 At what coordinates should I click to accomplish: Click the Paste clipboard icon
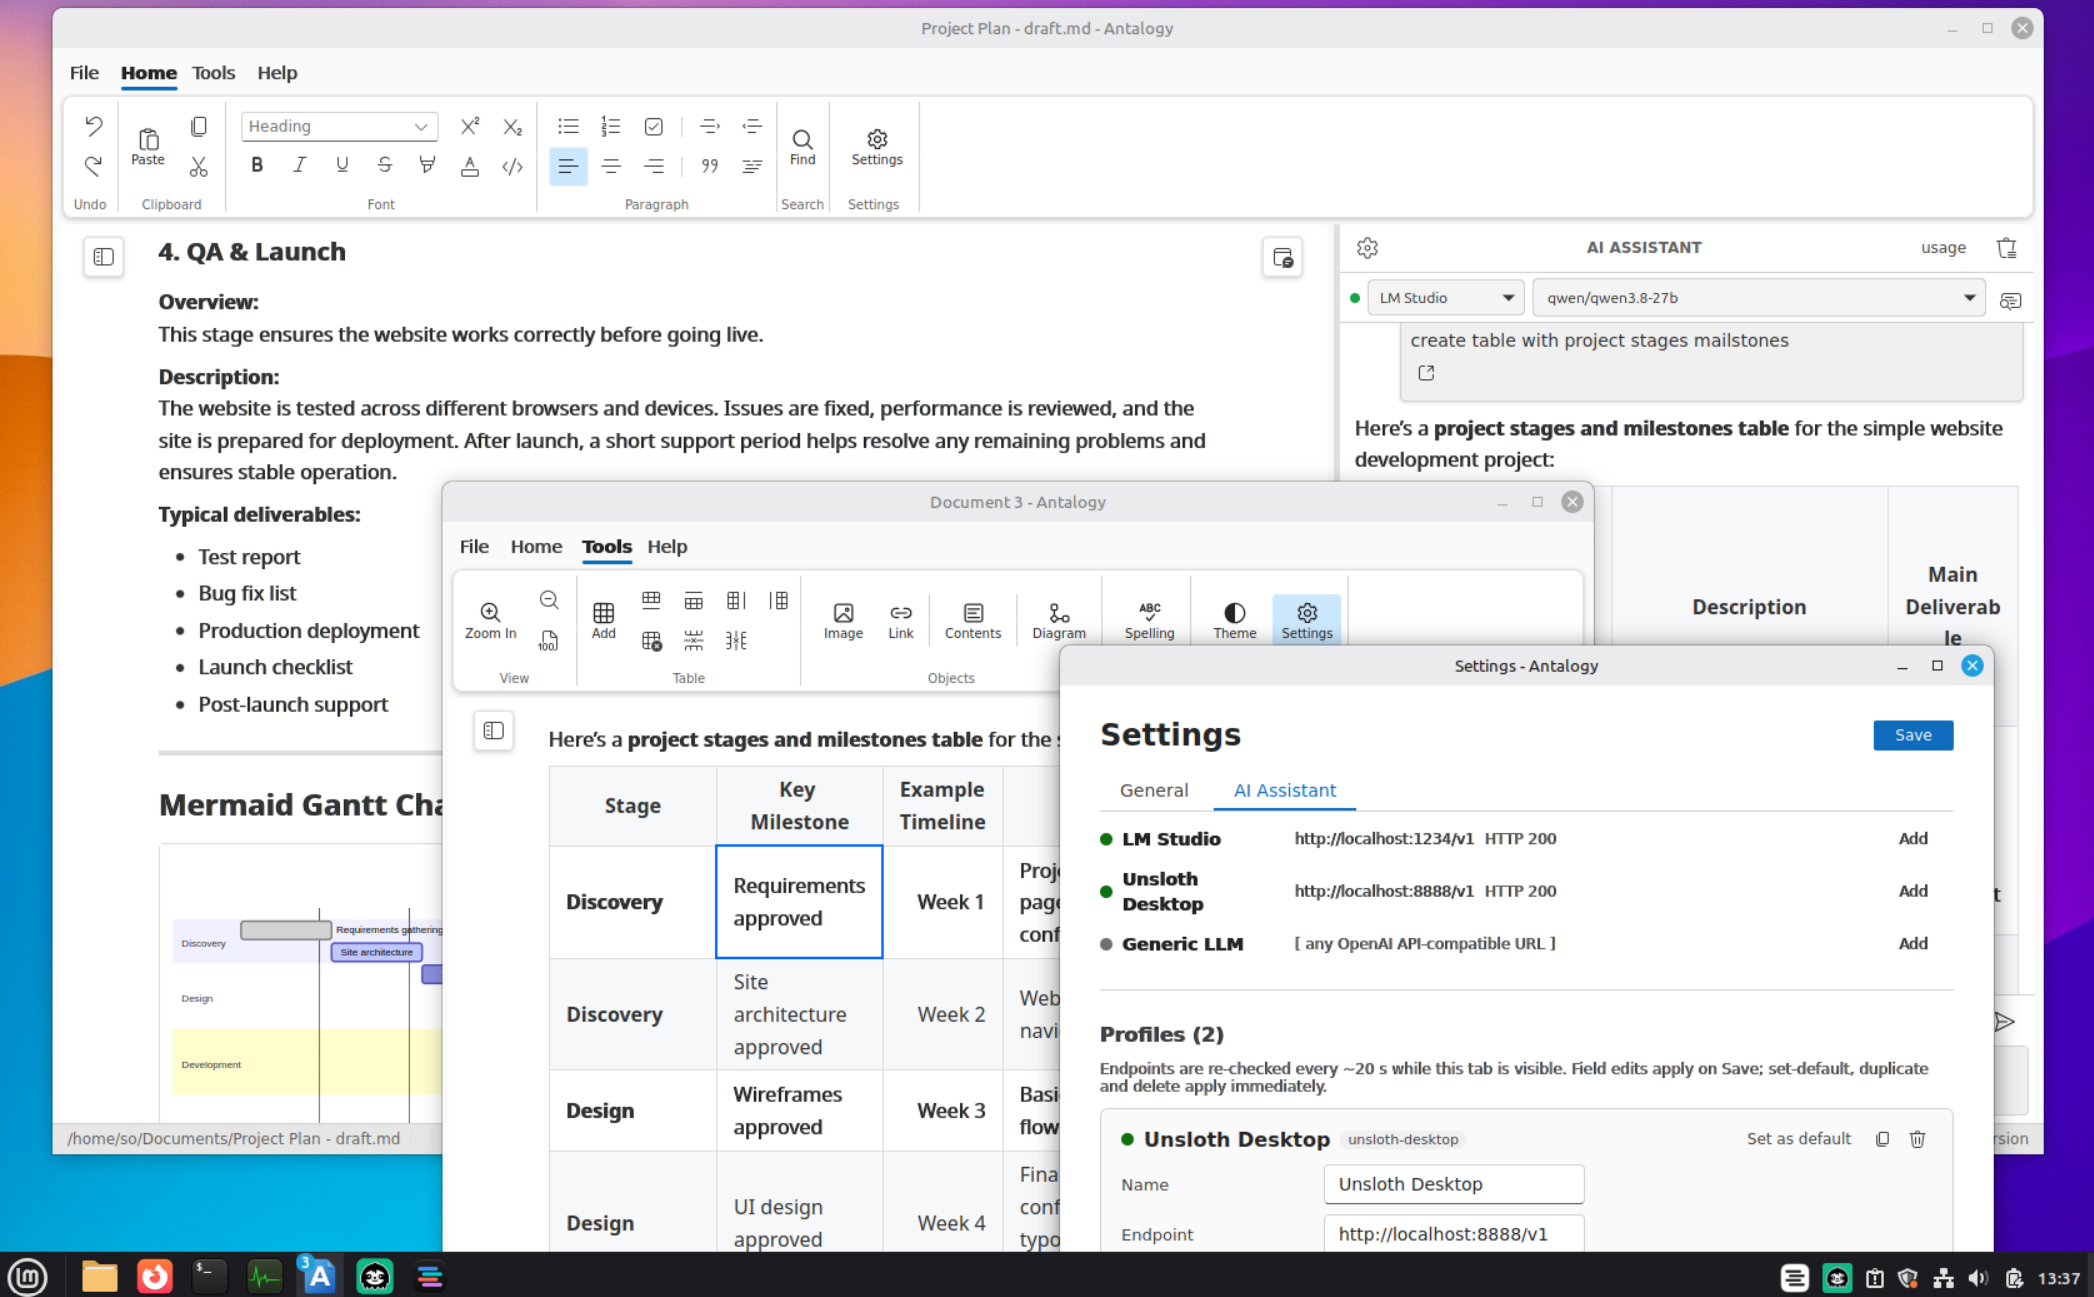(148, 146)
